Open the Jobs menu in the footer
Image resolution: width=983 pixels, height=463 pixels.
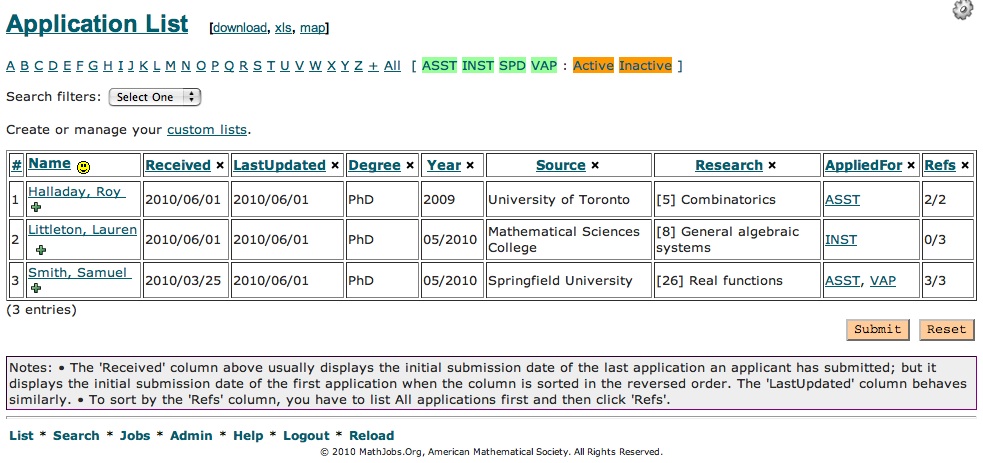click(x=135, y=436)
